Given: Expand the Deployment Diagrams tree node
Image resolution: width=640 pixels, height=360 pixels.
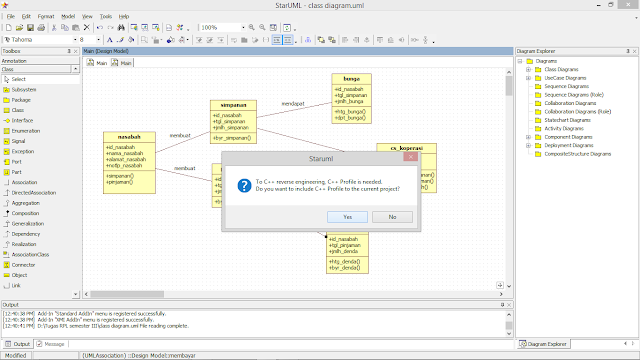Looking at the screenshot, I should pos(528,145).
